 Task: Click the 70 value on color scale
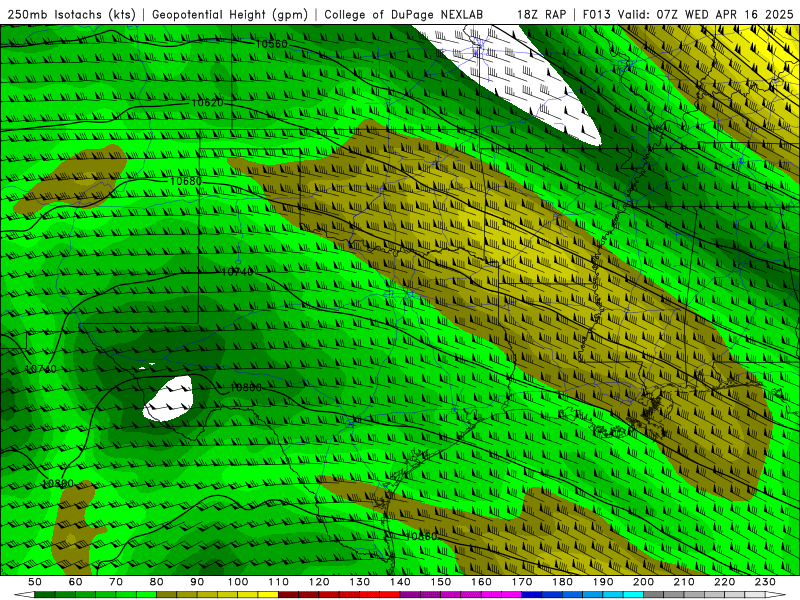pos(116,582)
